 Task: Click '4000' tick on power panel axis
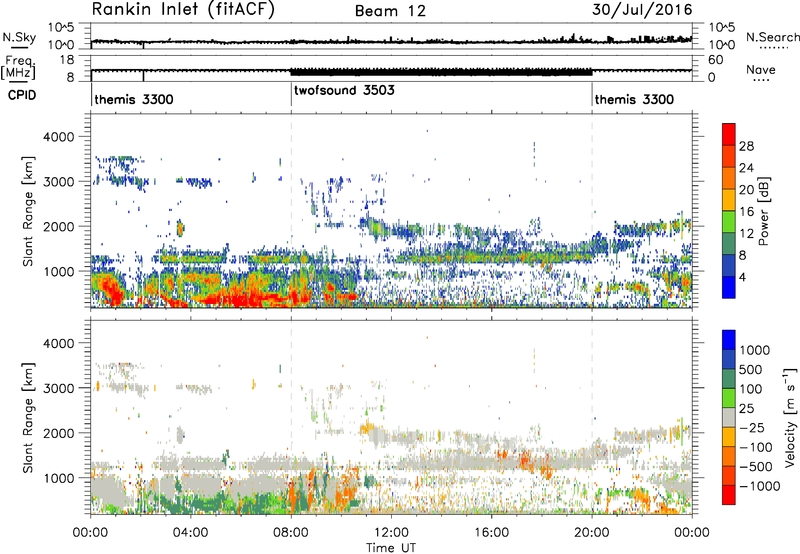pyautogui.click(x=59, y=137)
